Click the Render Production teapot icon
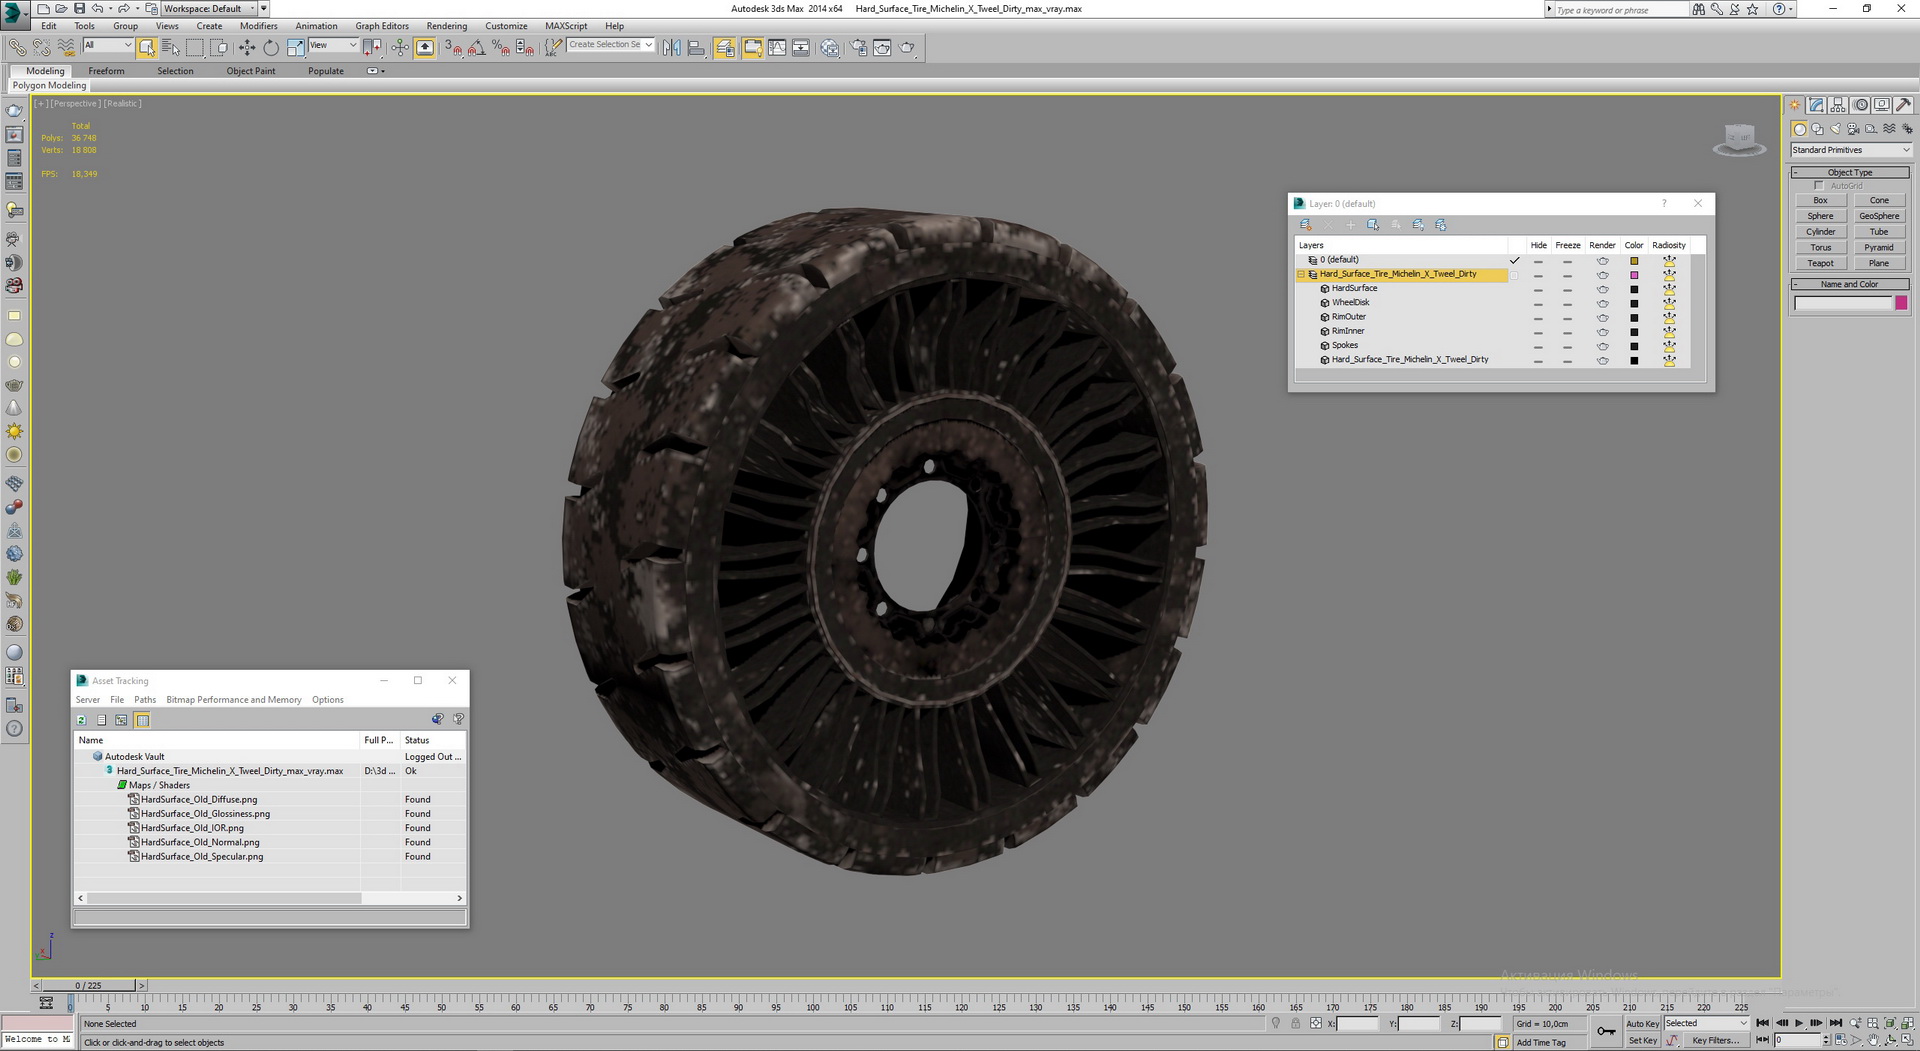1920x1051 pixels. click(907, 47)
